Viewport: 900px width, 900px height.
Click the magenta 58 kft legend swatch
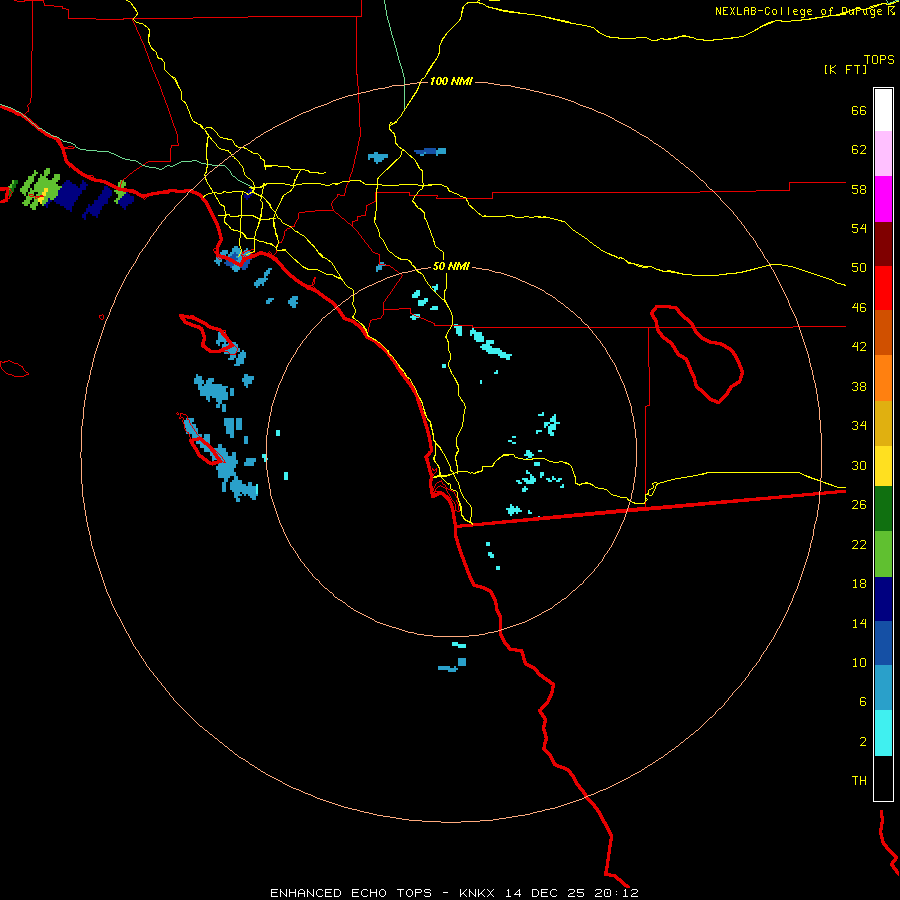click(x=883, y=199)
